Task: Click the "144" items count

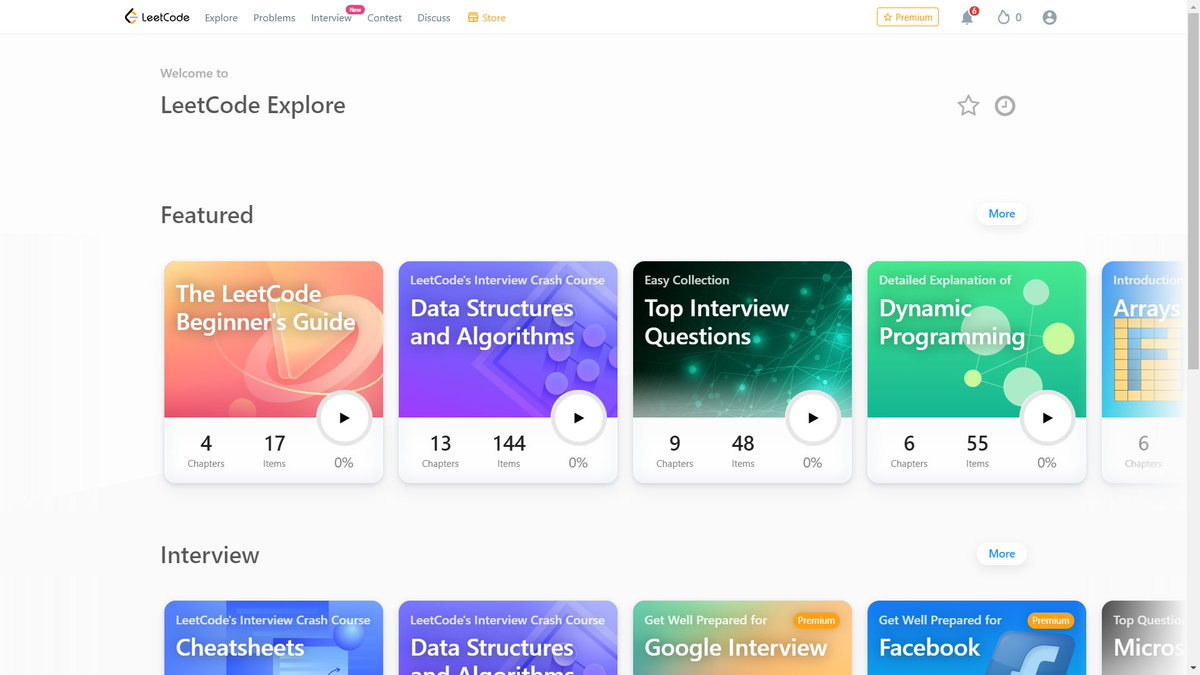Action: (509, 443)
